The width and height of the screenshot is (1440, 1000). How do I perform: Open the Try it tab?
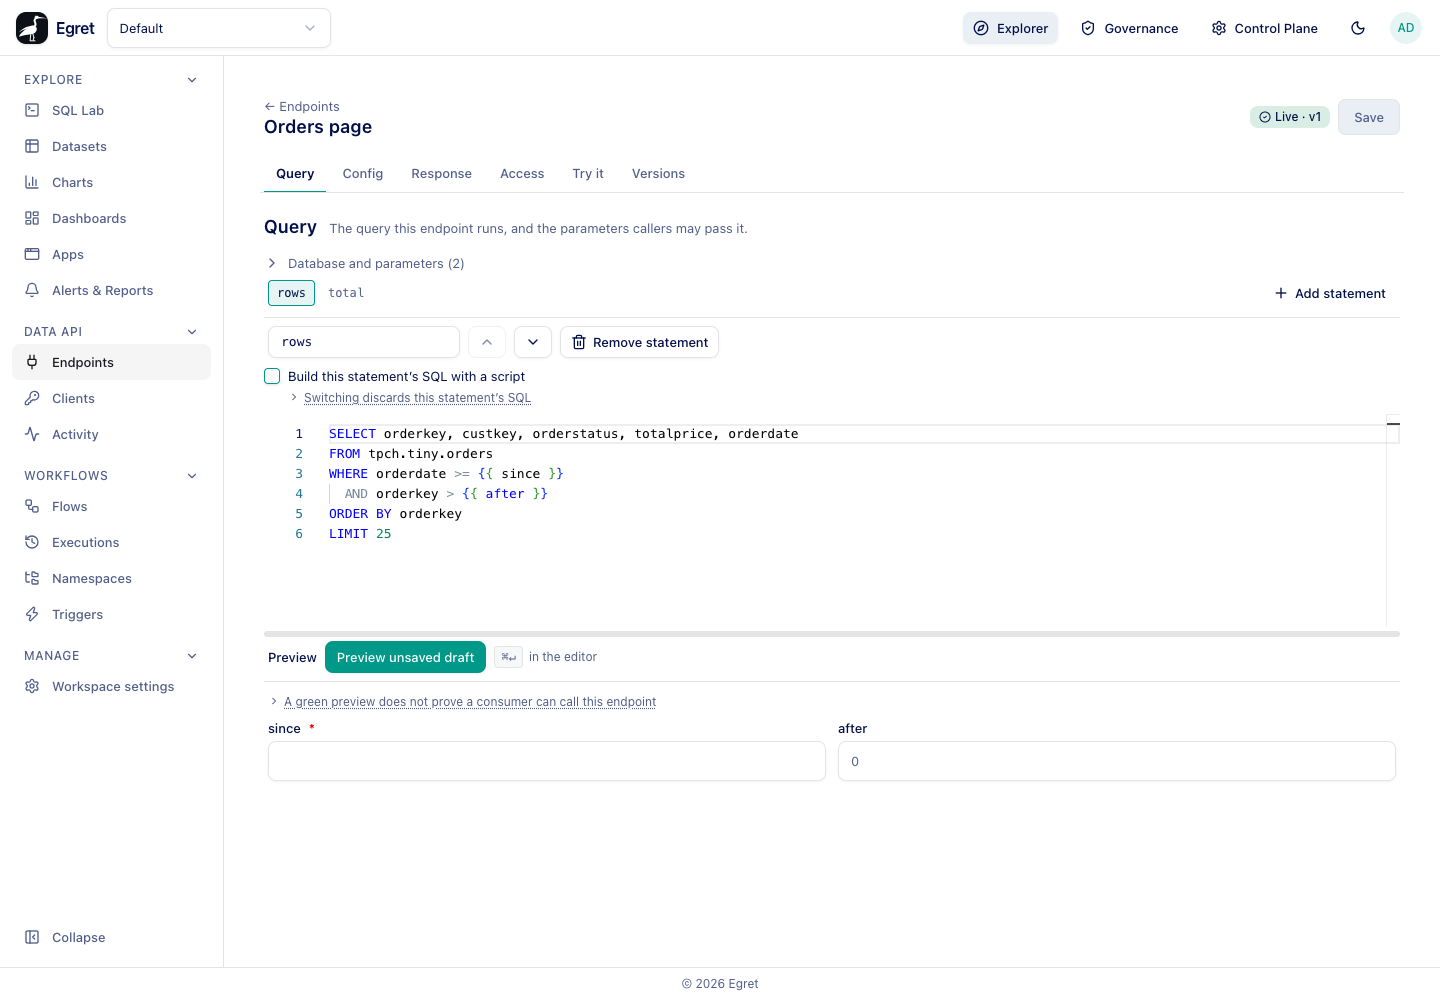tap(588, 174)
